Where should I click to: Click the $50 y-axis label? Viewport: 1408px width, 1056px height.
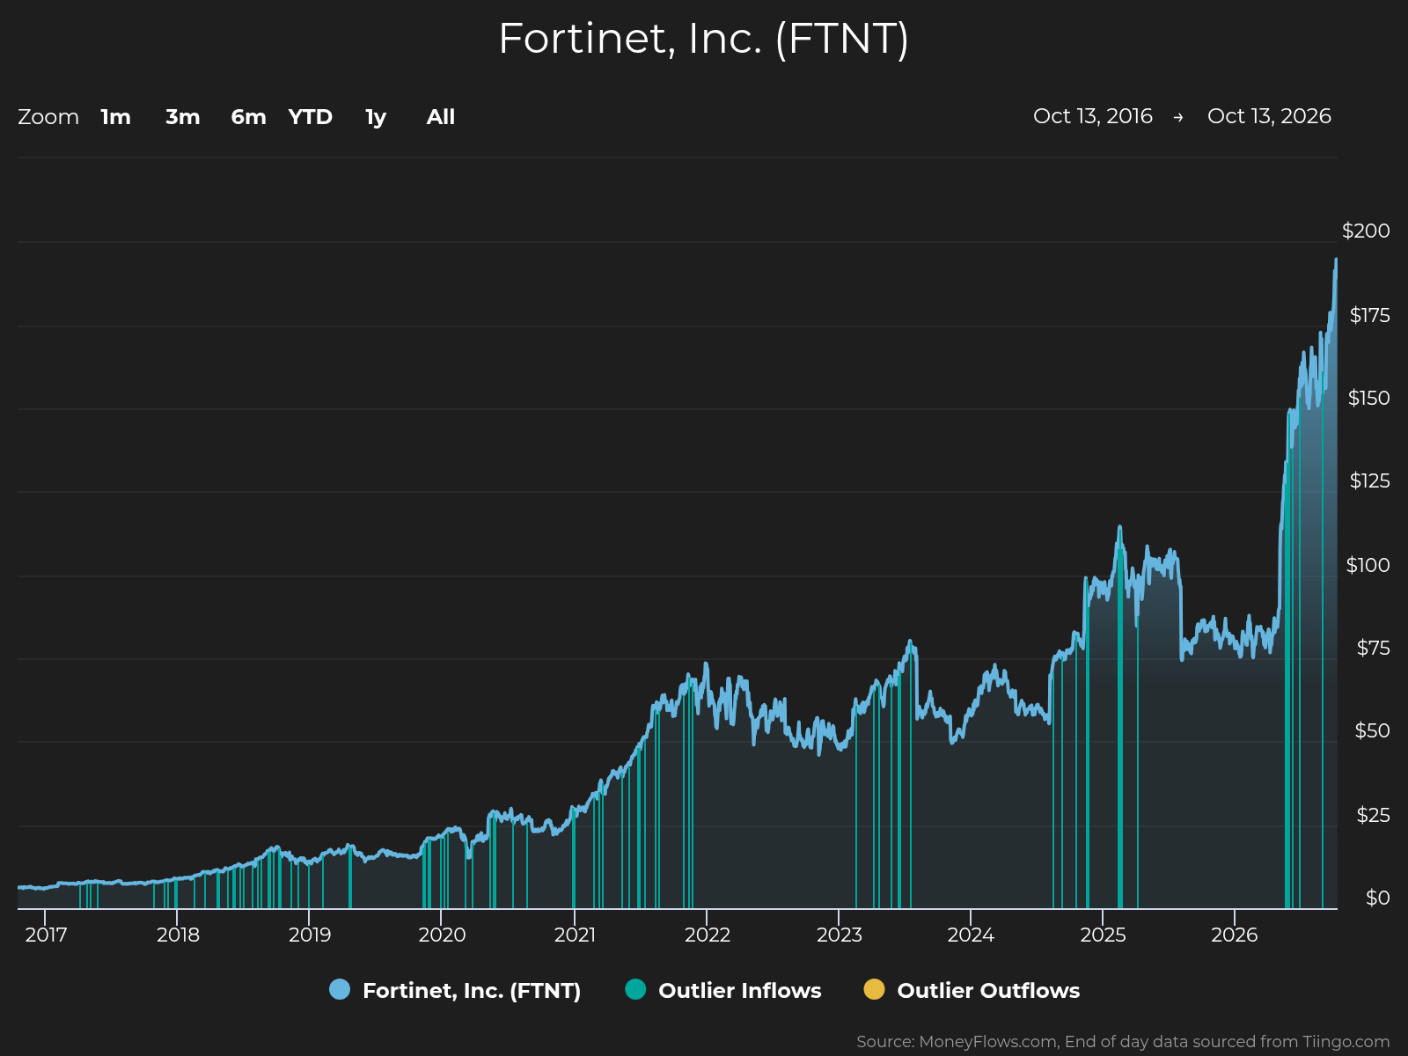(1372, 731)
